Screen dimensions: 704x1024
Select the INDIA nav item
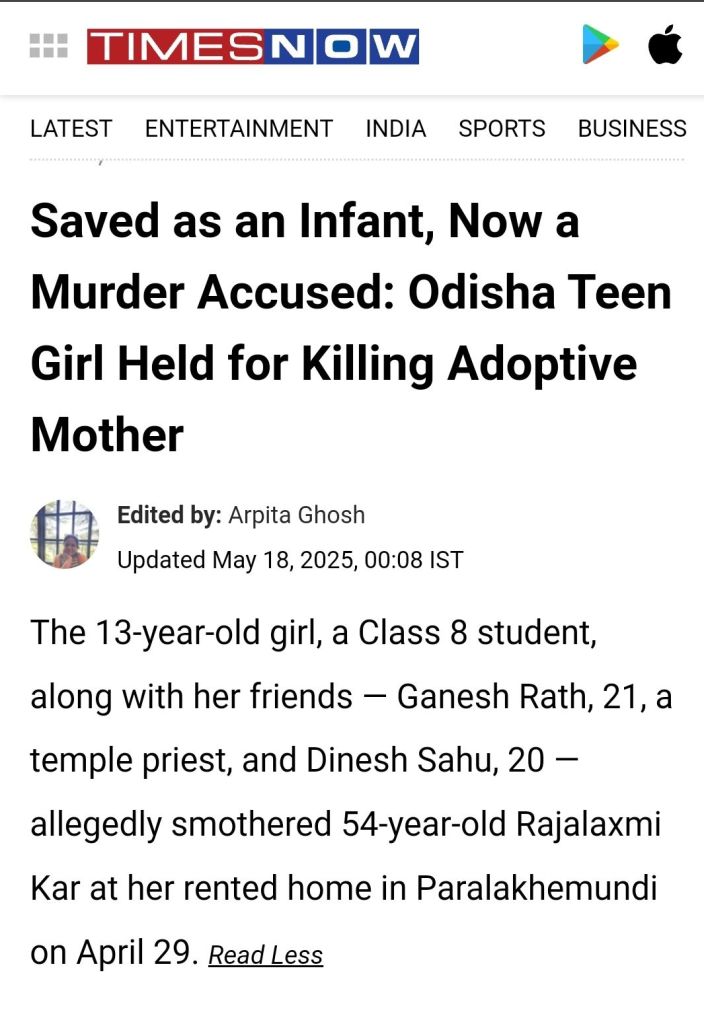pyautogui.click(x=395, y=129)
